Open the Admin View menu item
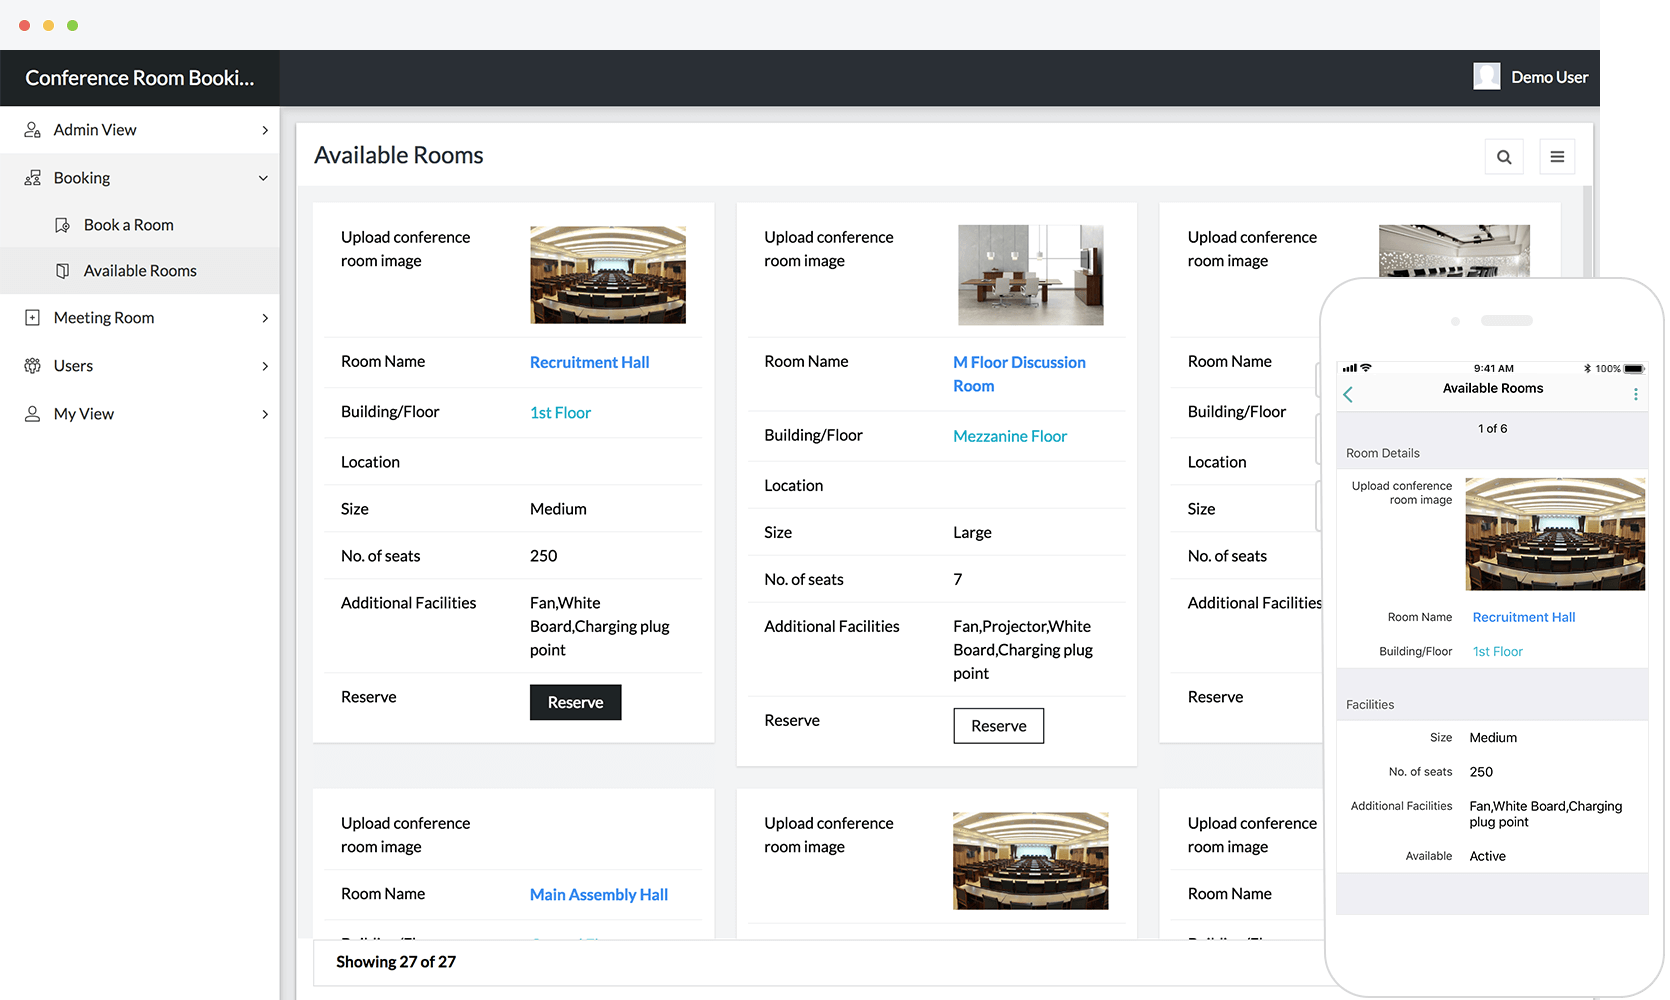This screenshot has width=1670, height=1000. point(140,130)
